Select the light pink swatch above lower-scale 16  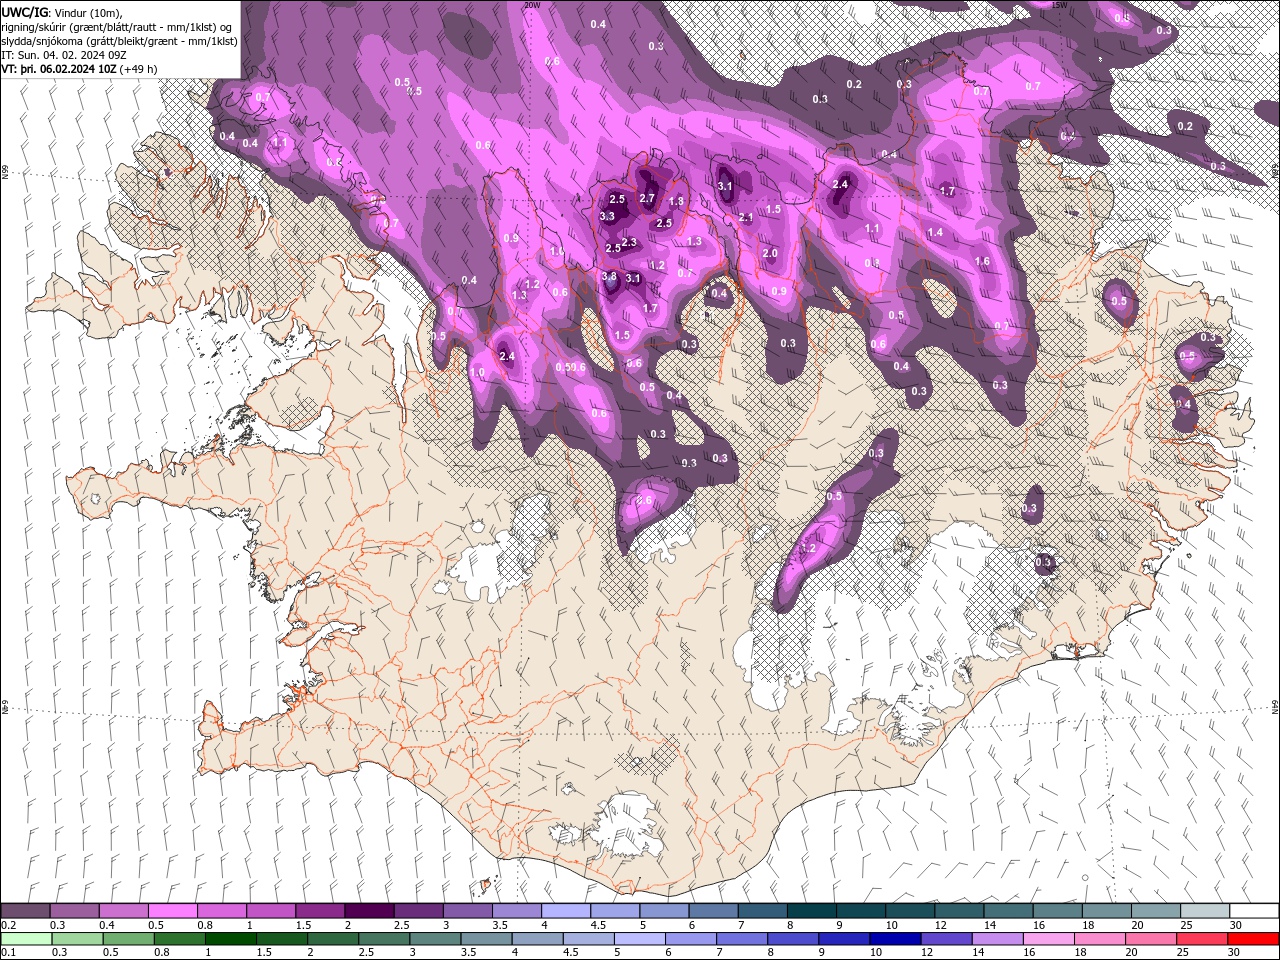point(1048,939)
